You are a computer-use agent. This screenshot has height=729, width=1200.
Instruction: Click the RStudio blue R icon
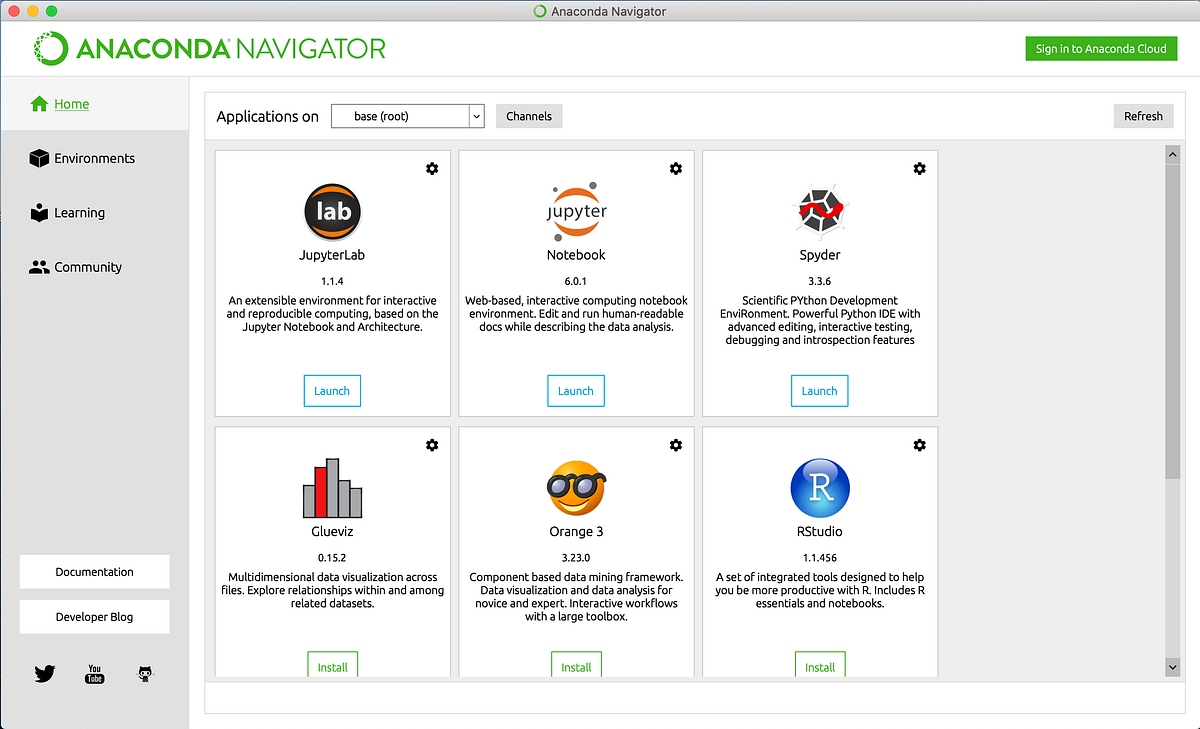(x=820, y=489)
